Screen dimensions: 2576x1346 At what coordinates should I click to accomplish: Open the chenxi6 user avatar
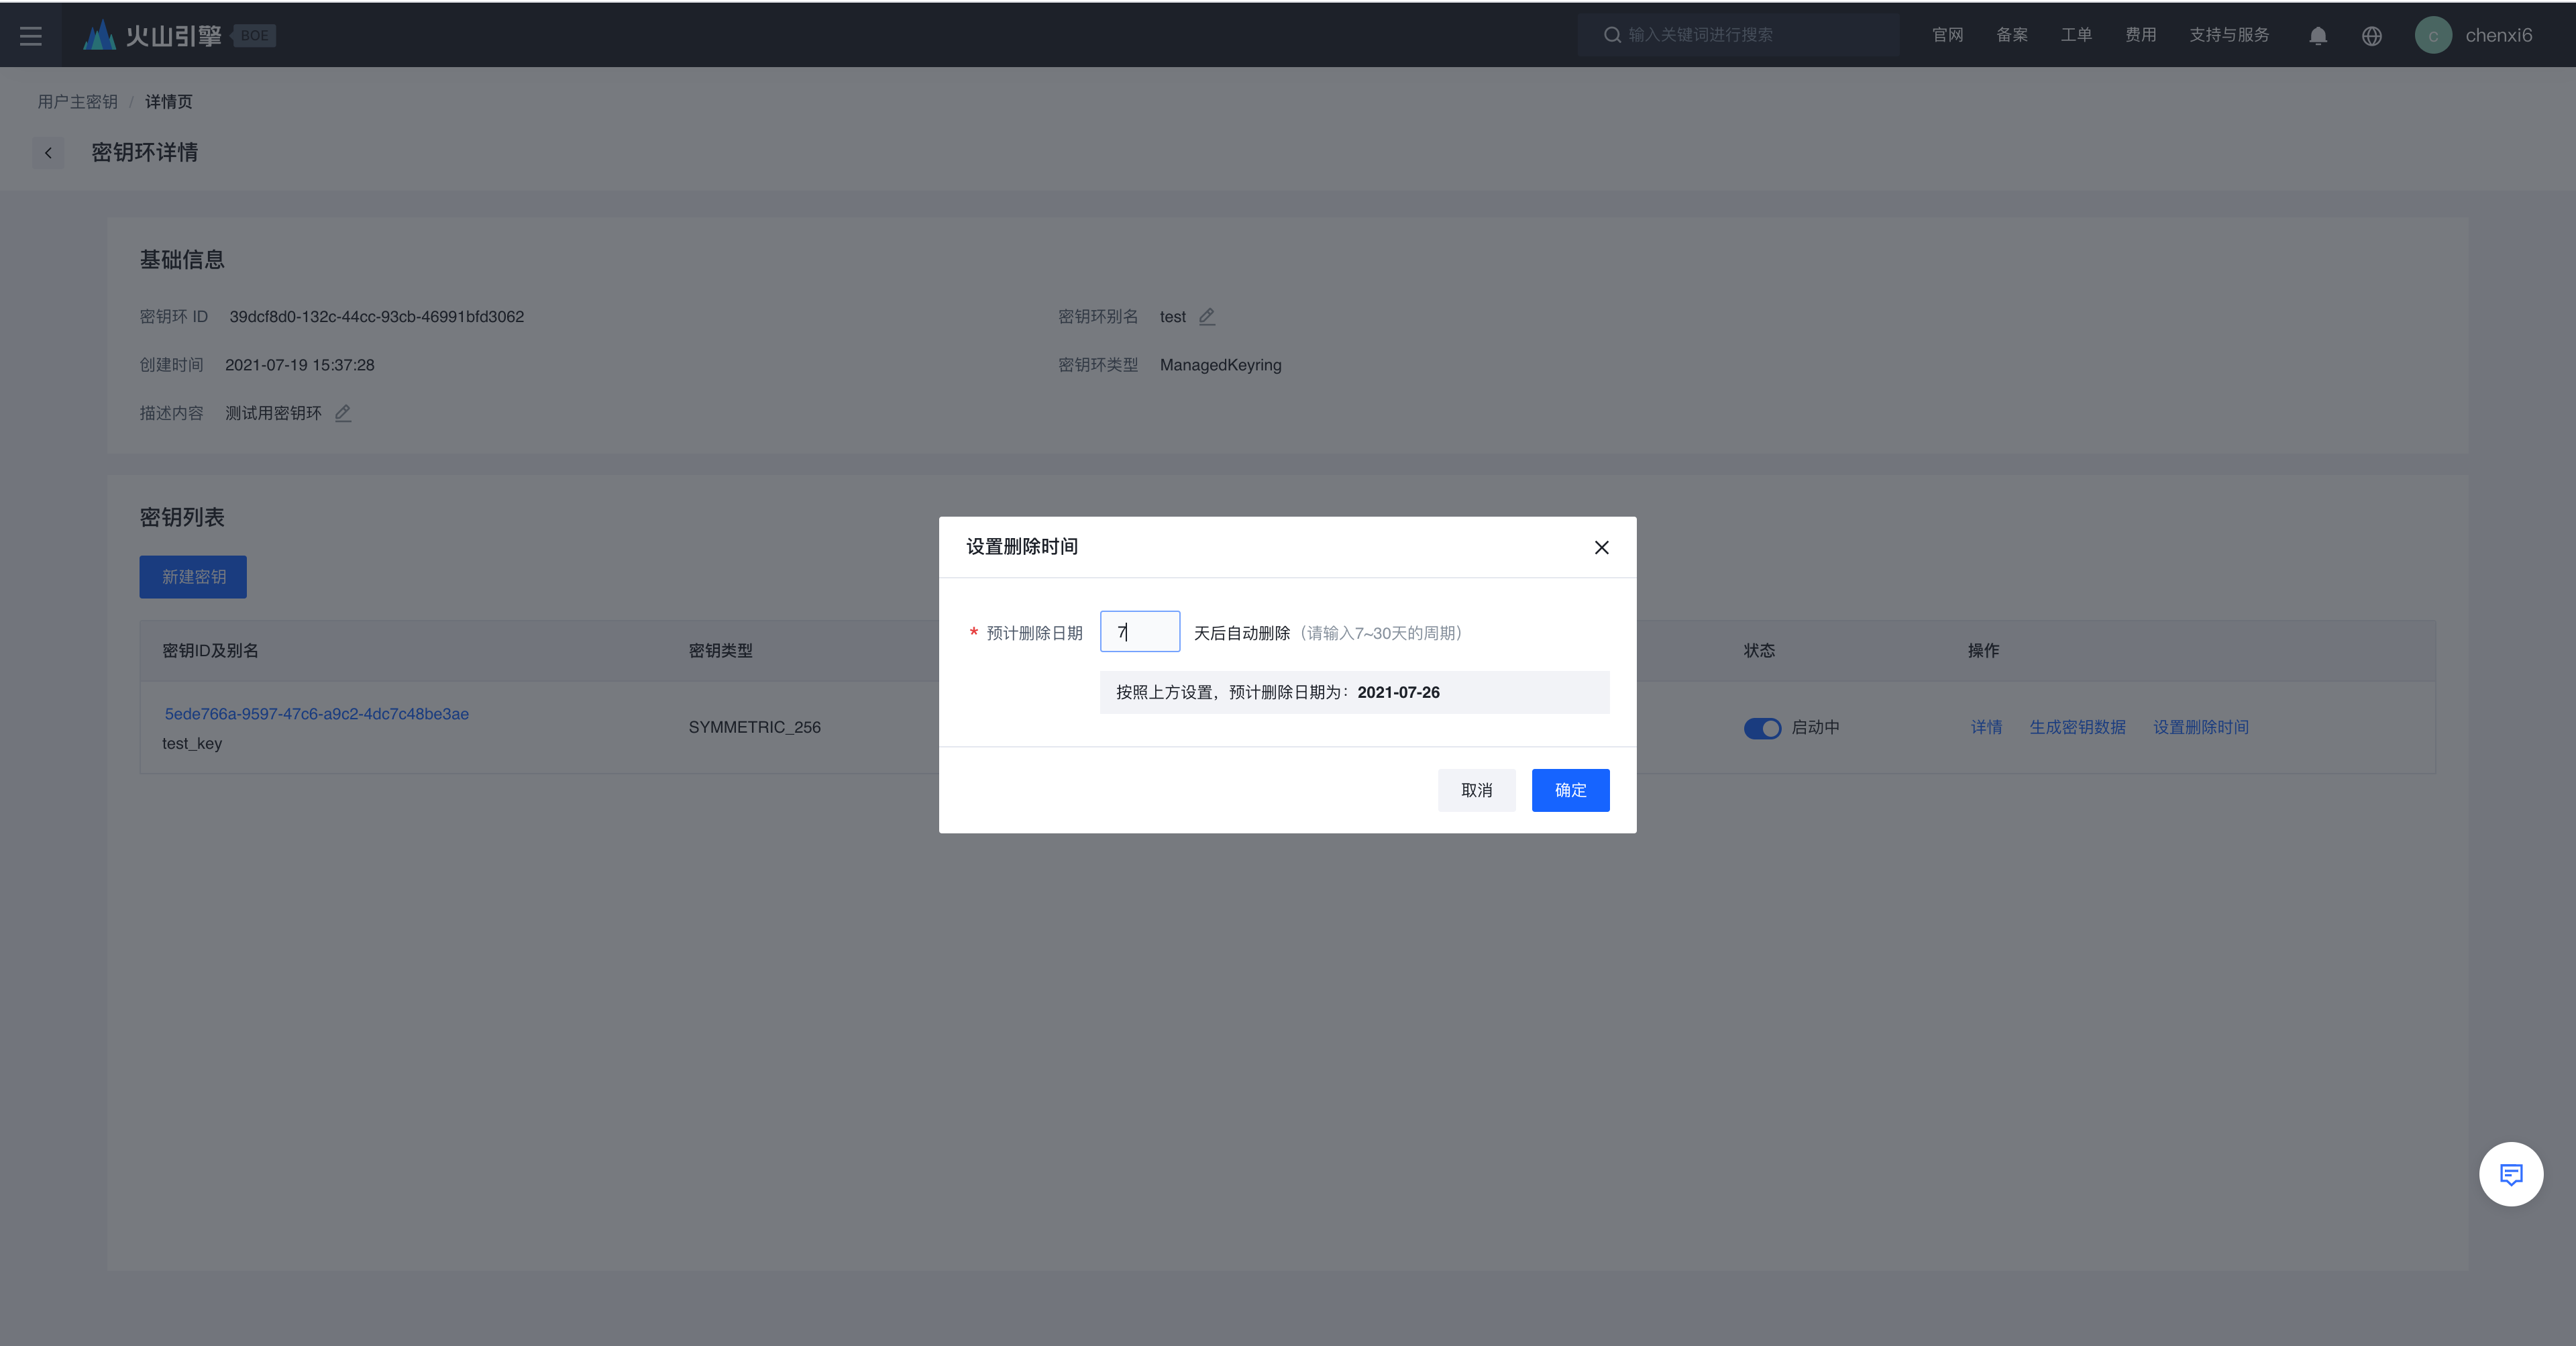point(2433,35)
